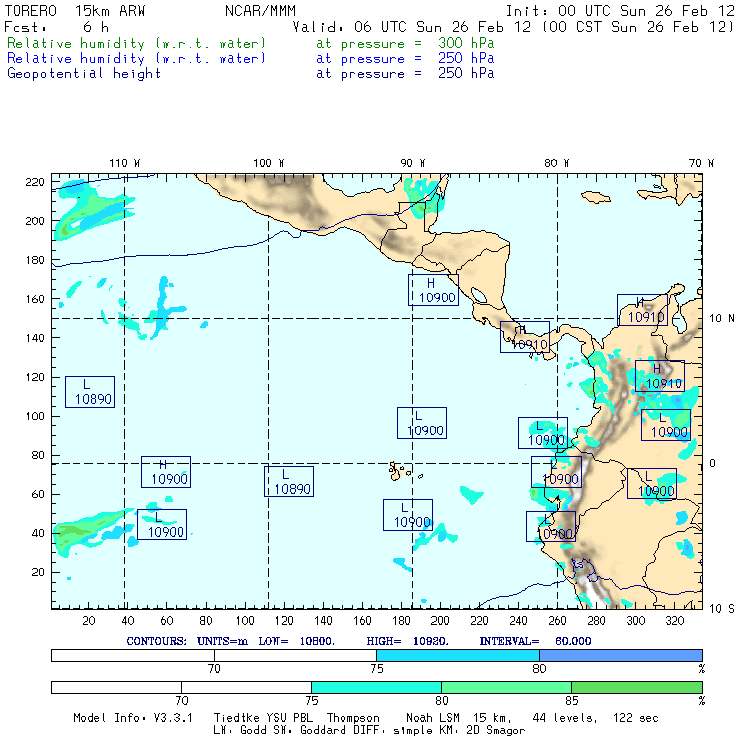Click the '0' equator latitude label on the right edge
740x740 pixels.
[x=712, y=463]
